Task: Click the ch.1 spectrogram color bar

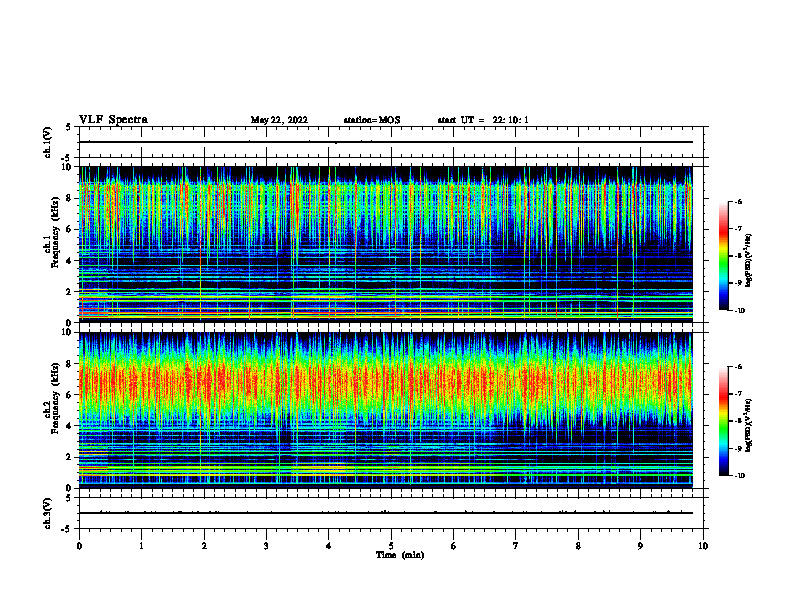Action: 724,256
